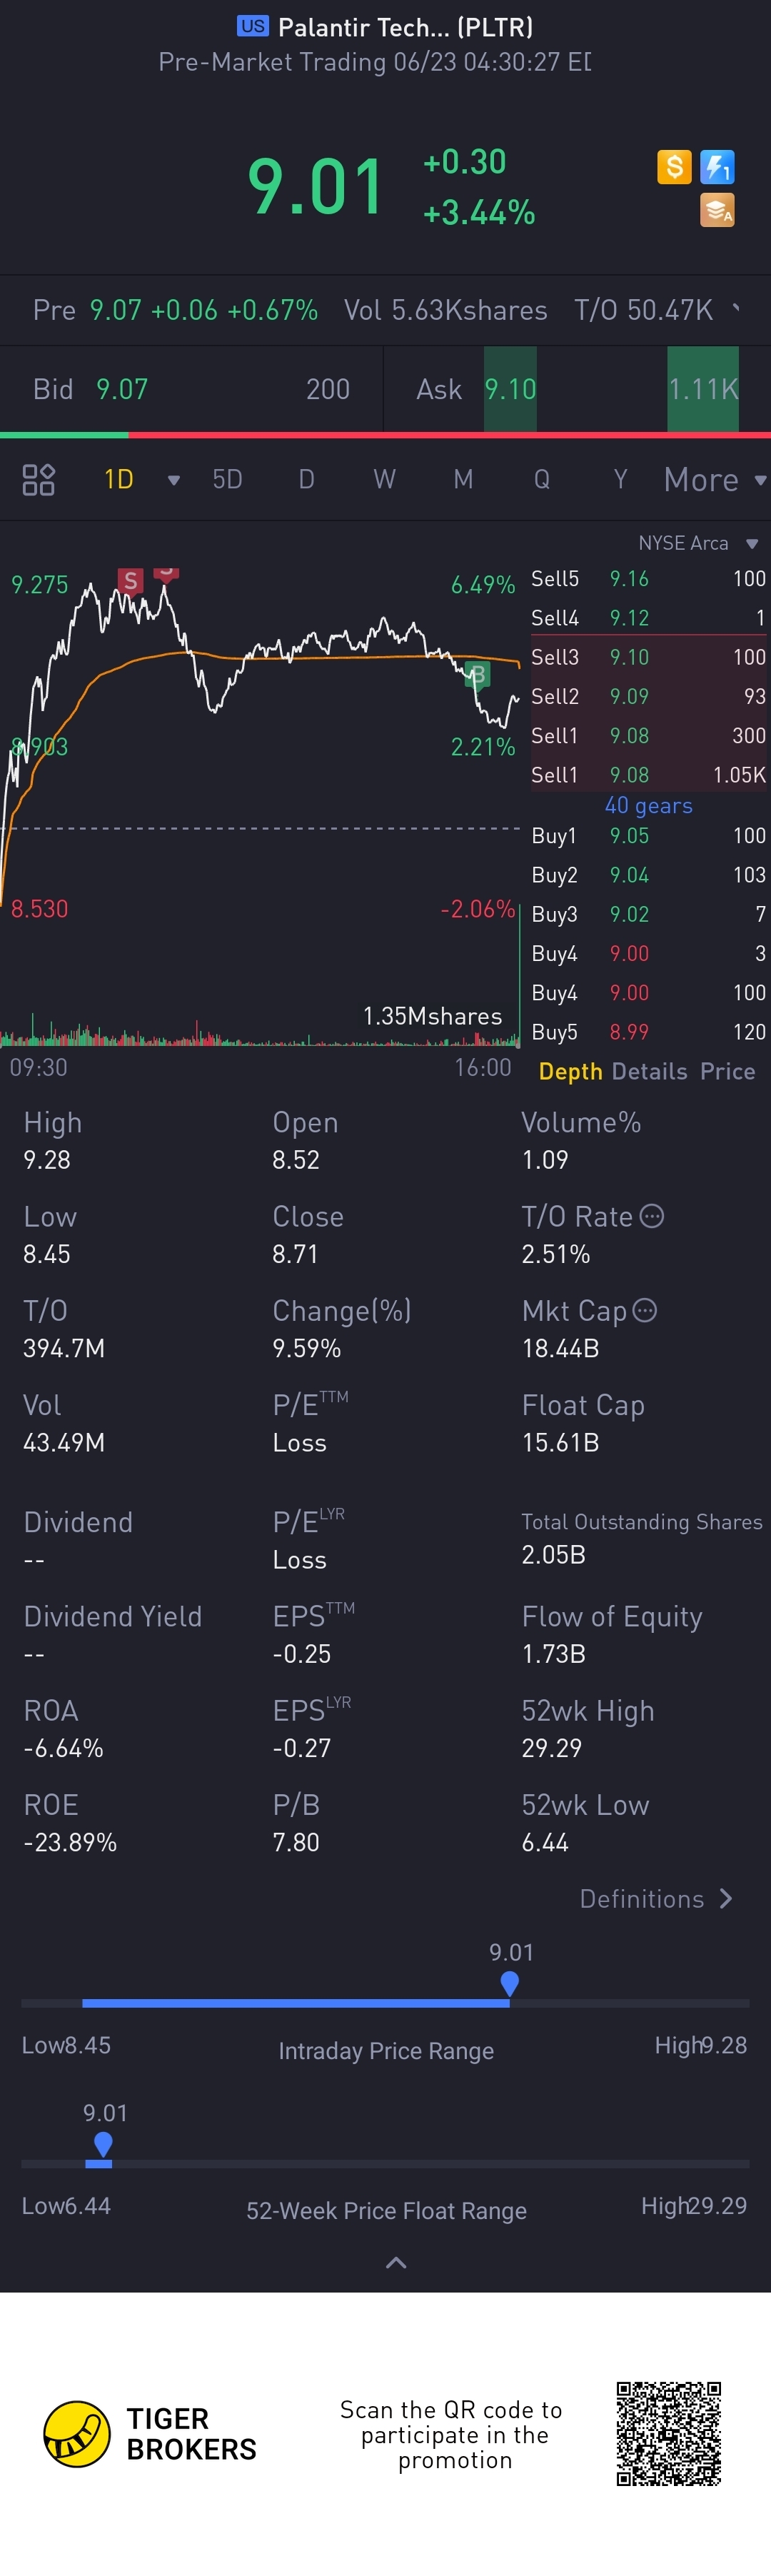Tap the info icon beside Mkt Cap

(x=645, y=1310)
